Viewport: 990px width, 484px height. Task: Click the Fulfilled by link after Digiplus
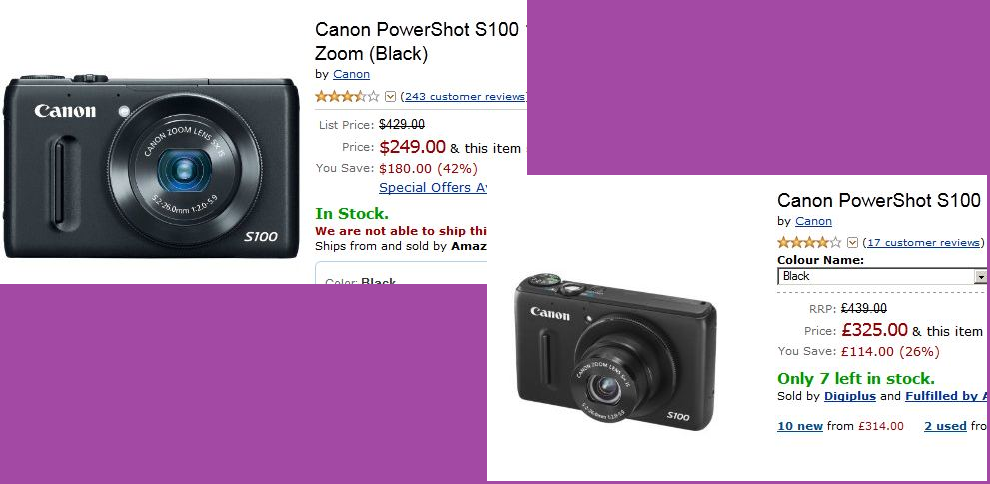[946, 396]
